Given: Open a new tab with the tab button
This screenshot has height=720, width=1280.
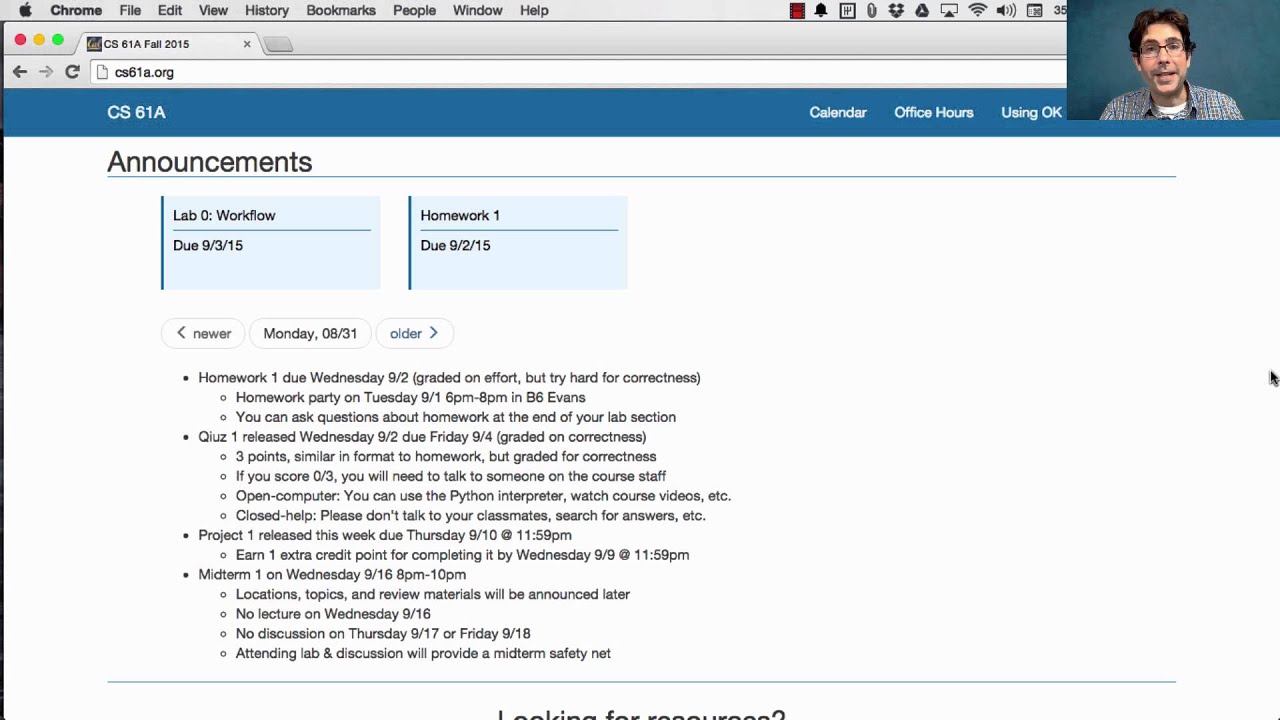Looking at the screenshot, I should tap(279, 44).
